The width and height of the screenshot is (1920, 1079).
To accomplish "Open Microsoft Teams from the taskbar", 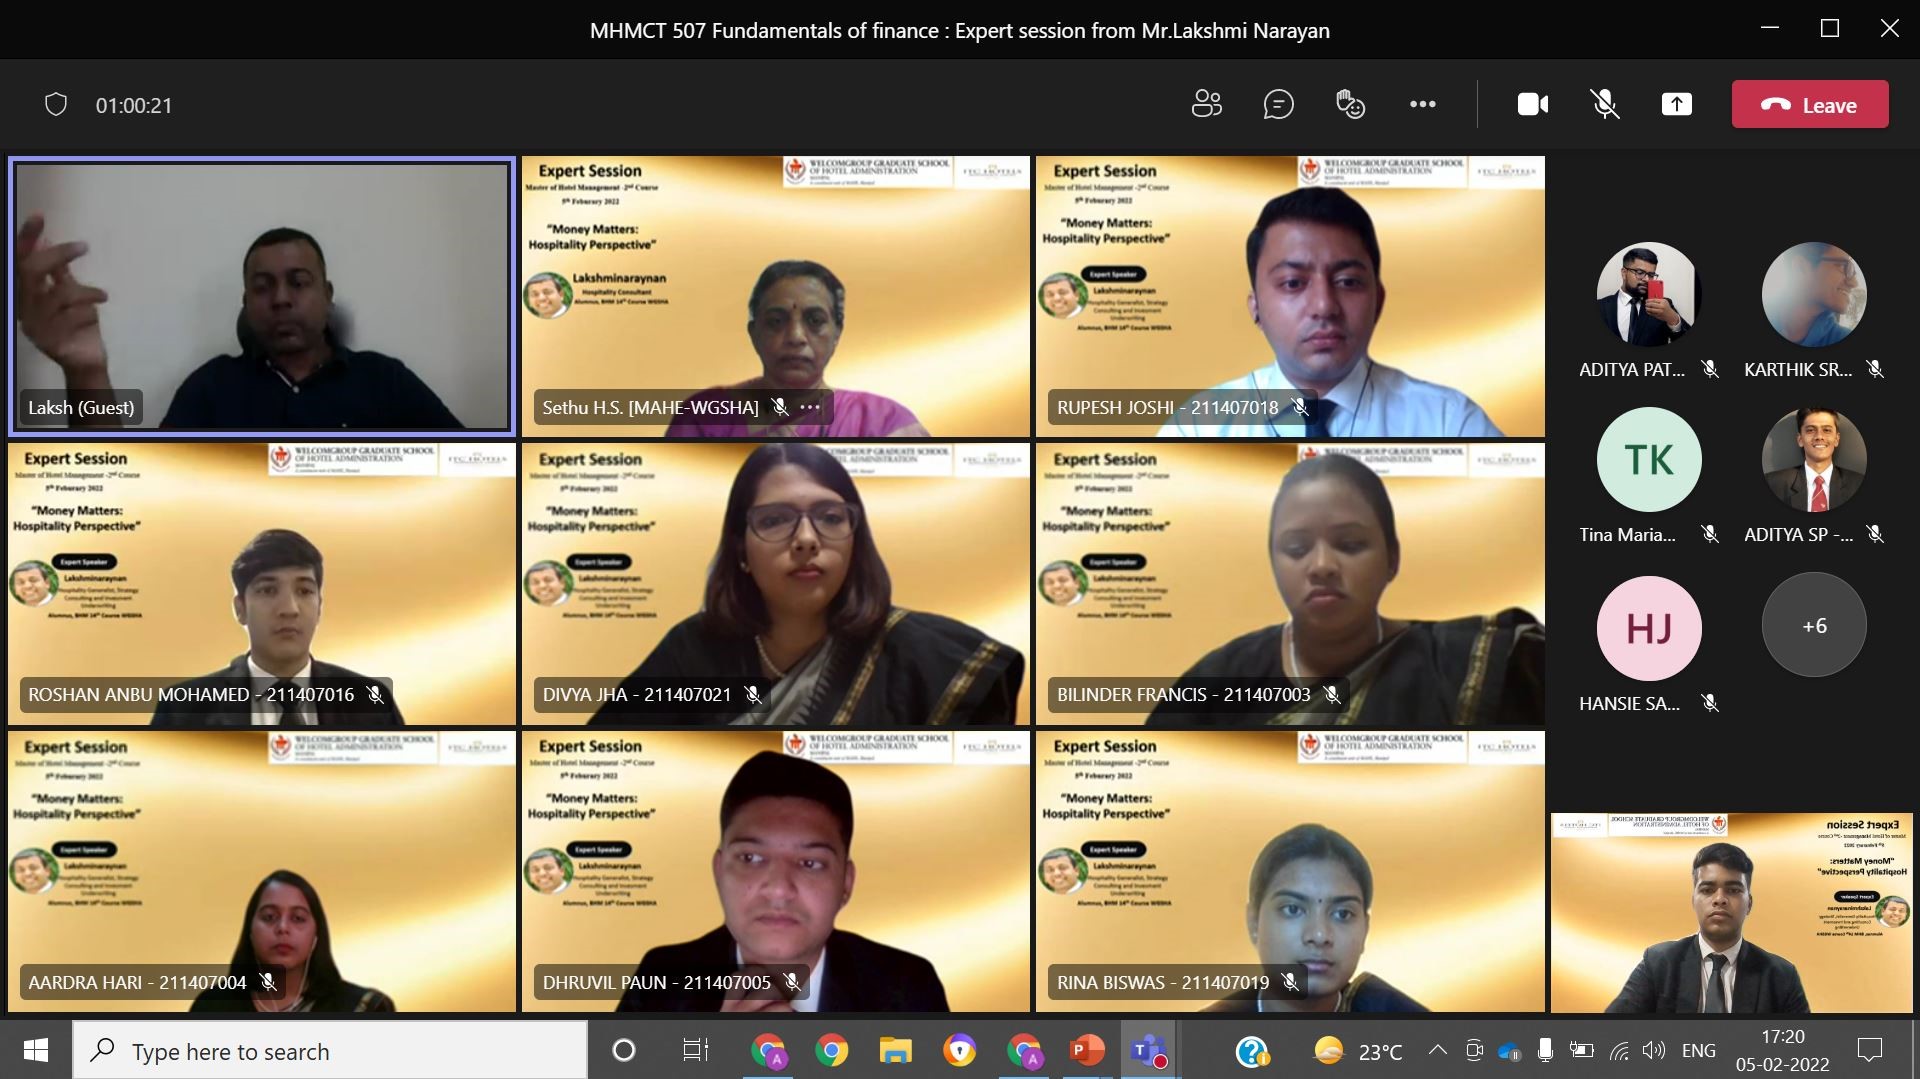I will pos(1148,1051).
